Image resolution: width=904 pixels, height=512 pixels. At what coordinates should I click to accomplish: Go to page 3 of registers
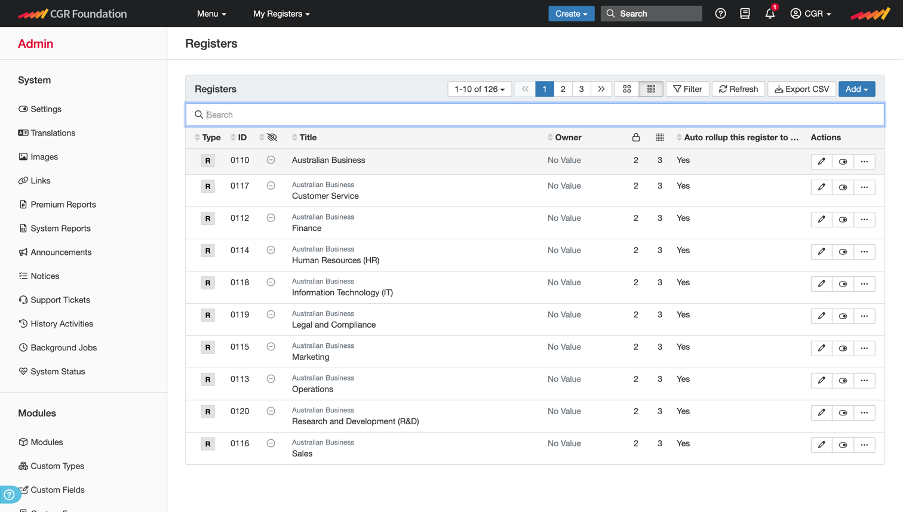pos(581,89)
